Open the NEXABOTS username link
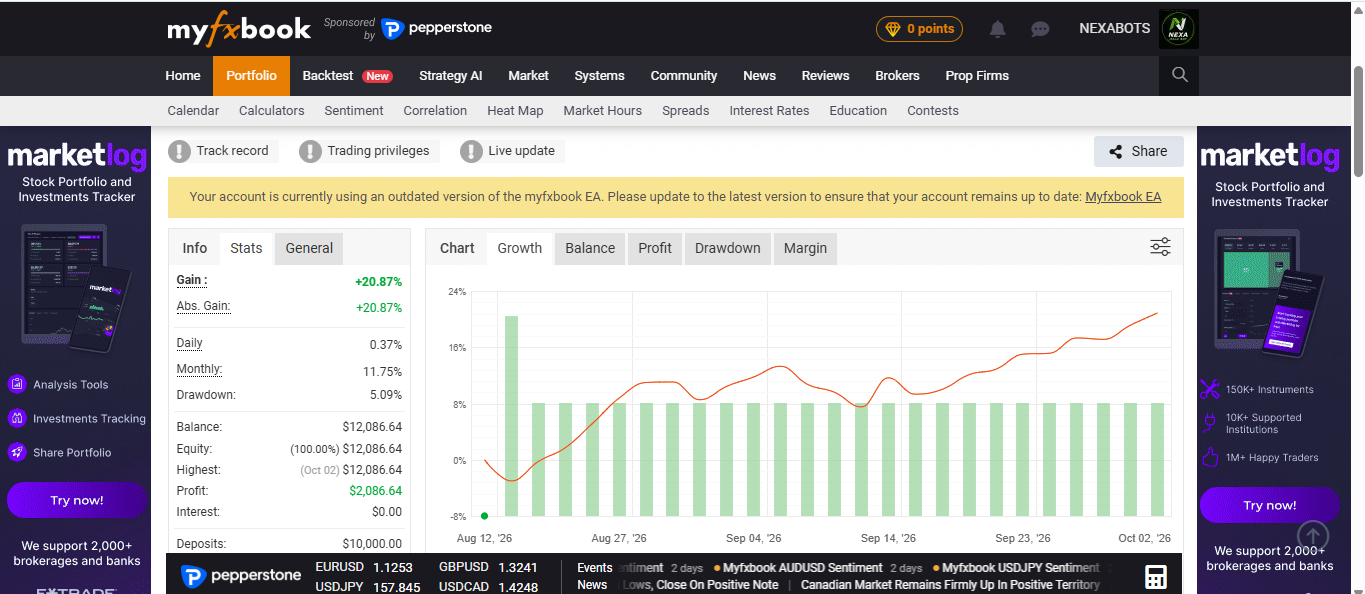The image size is (1365, 594). point(1114,28)
